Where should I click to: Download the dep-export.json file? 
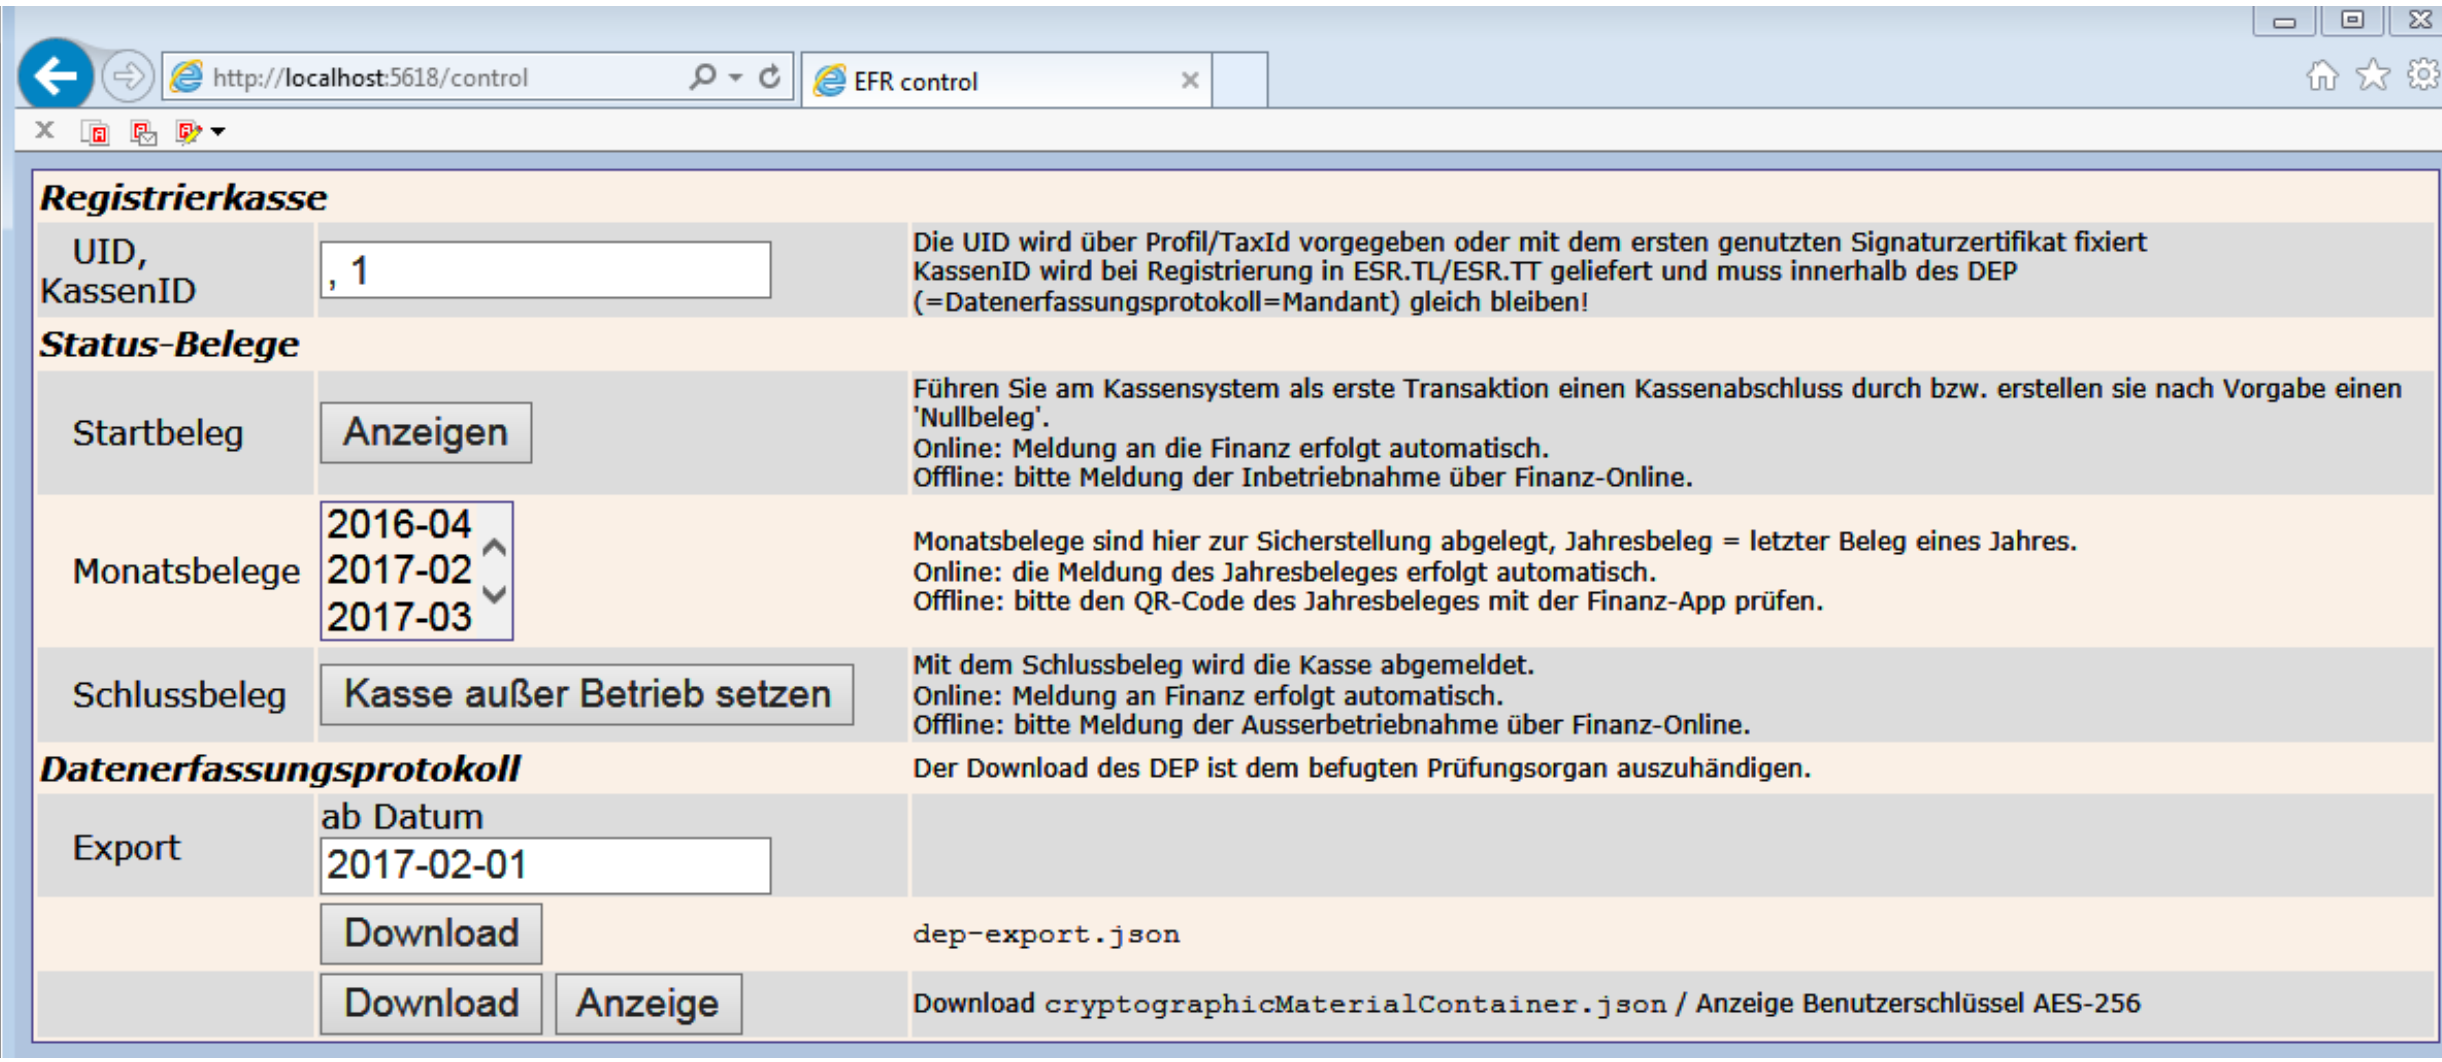(431, 933)
